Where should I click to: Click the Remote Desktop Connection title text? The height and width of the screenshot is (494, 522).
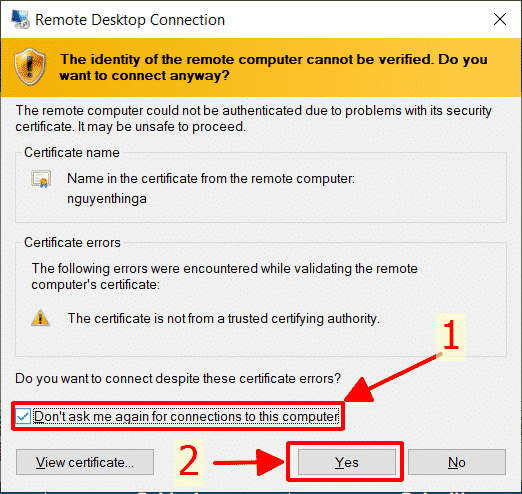pos(130,20)
